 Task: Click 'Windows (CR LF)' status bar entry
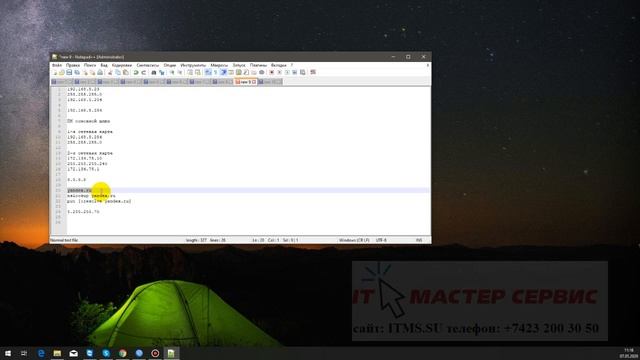click(354, 240)
